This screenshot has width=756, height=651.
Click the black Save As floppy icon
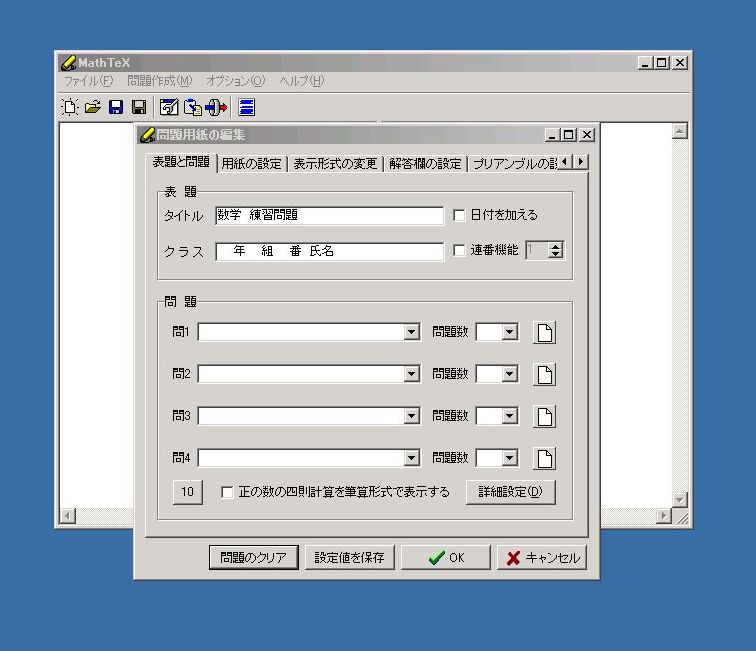pos(139,107)
